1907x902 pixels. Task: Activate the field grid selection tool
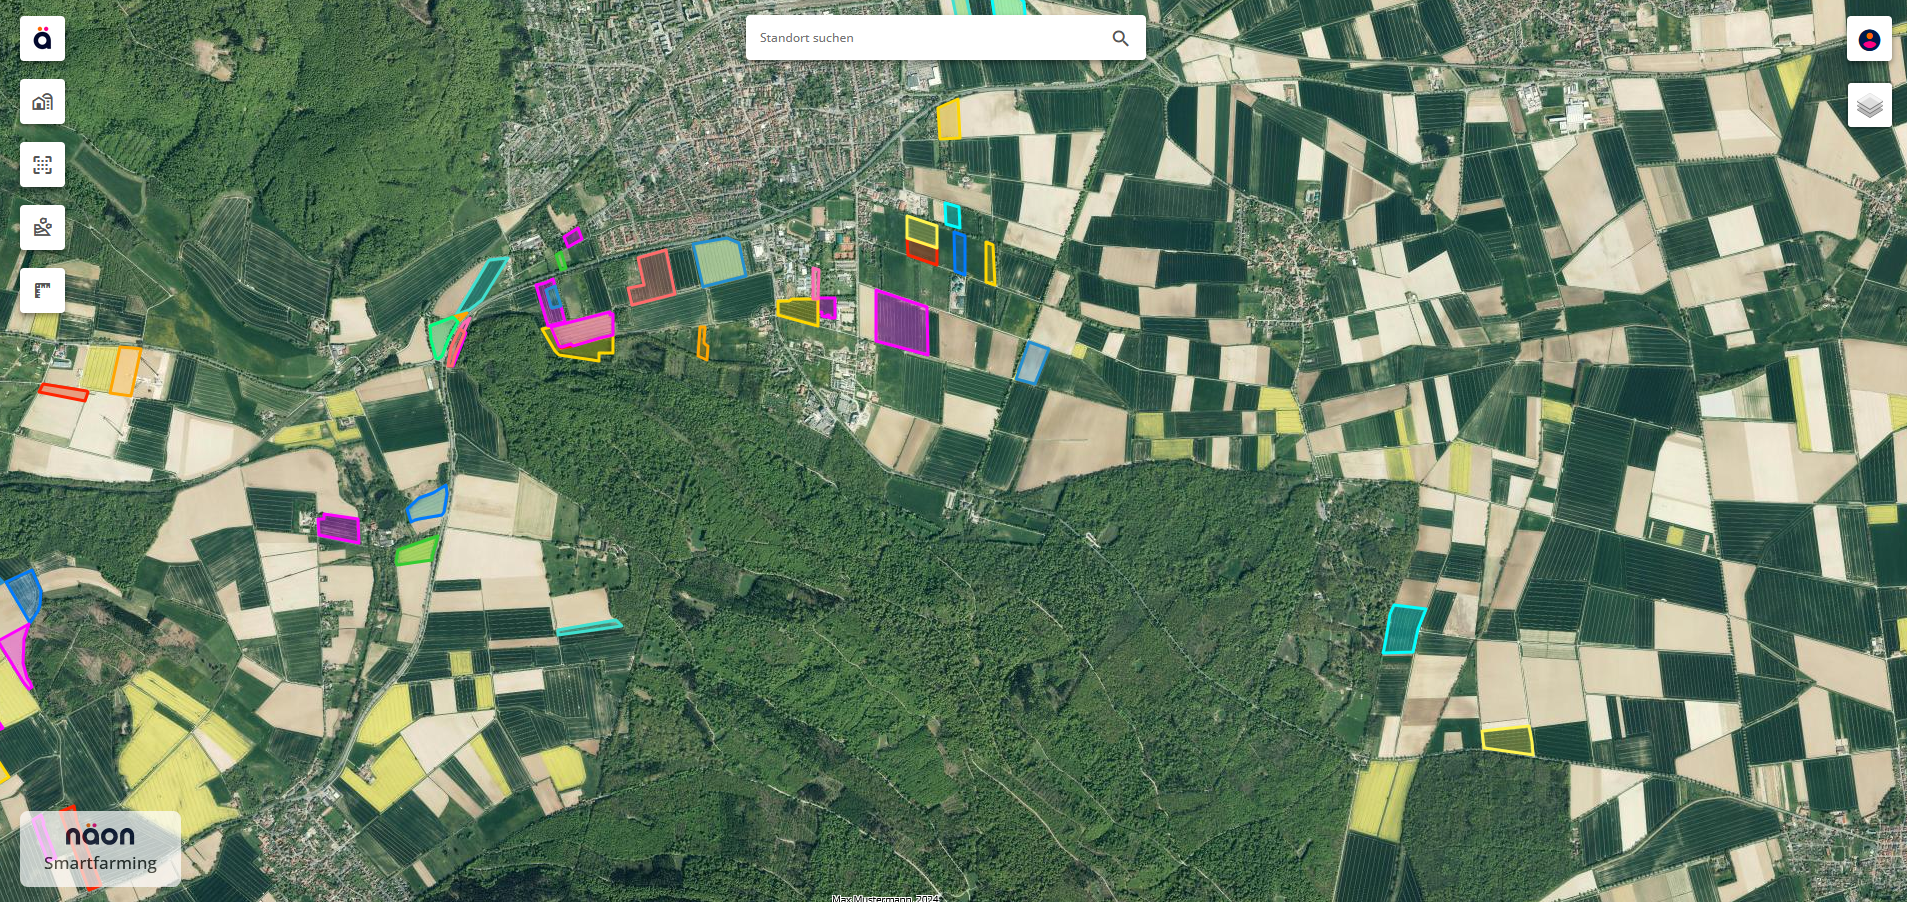click(x=42, y=165)
